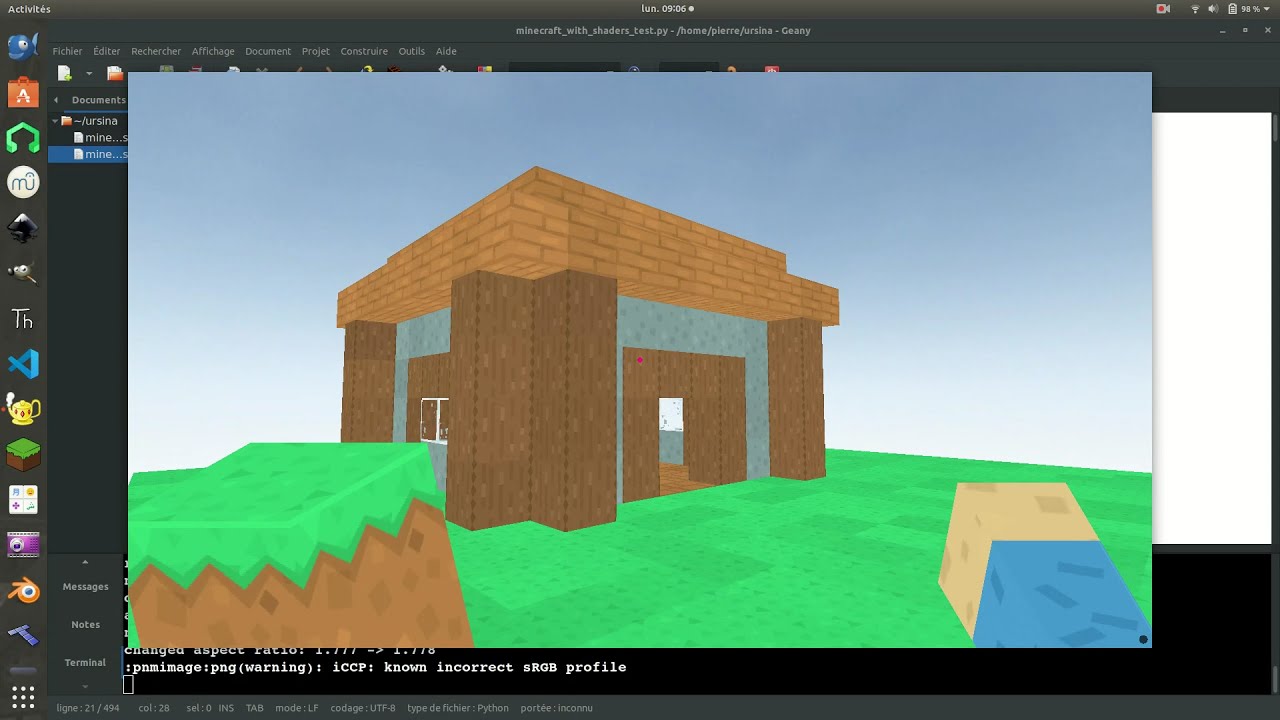Screen dimensions: 1280x720
Task: Collapse the ~/ursina folder tree
Action: coord(55,121)
